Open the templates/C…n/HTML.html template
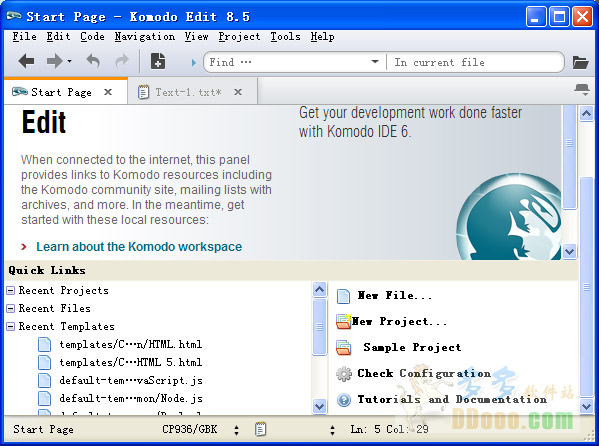The height and width of the screenshot is (446, 599). click(131, 344)
